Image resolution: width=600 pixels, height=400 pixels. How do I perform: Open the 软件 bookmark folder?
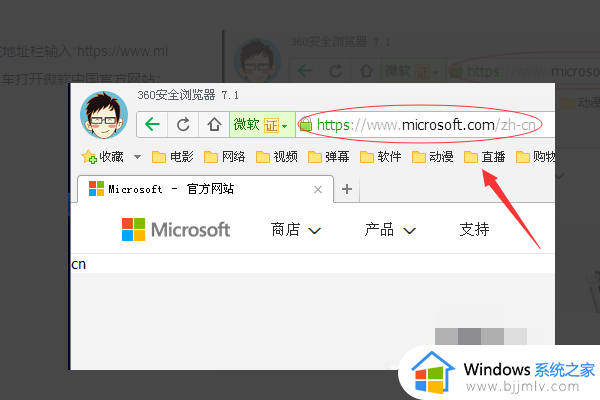coord(381,157)
